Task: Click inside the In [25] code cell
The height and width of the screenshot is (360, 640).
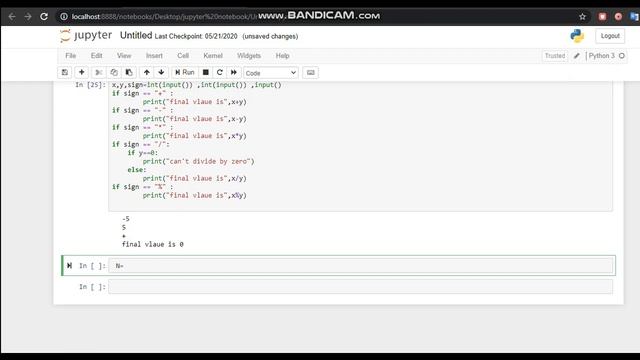Action: 361,145
